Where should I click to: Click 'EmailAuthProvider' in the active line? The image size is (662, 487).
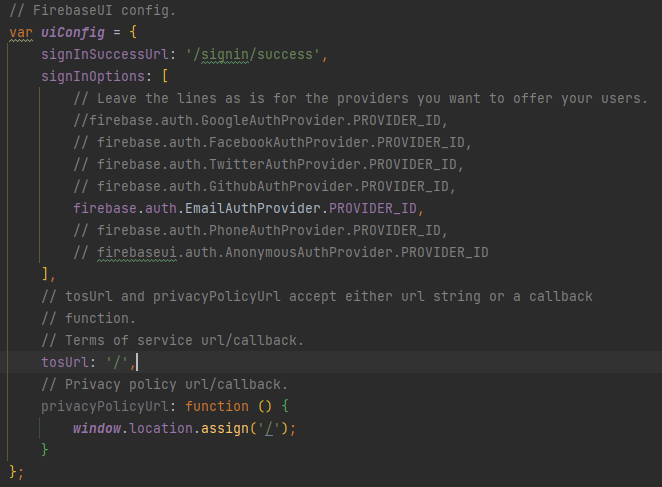252,208
